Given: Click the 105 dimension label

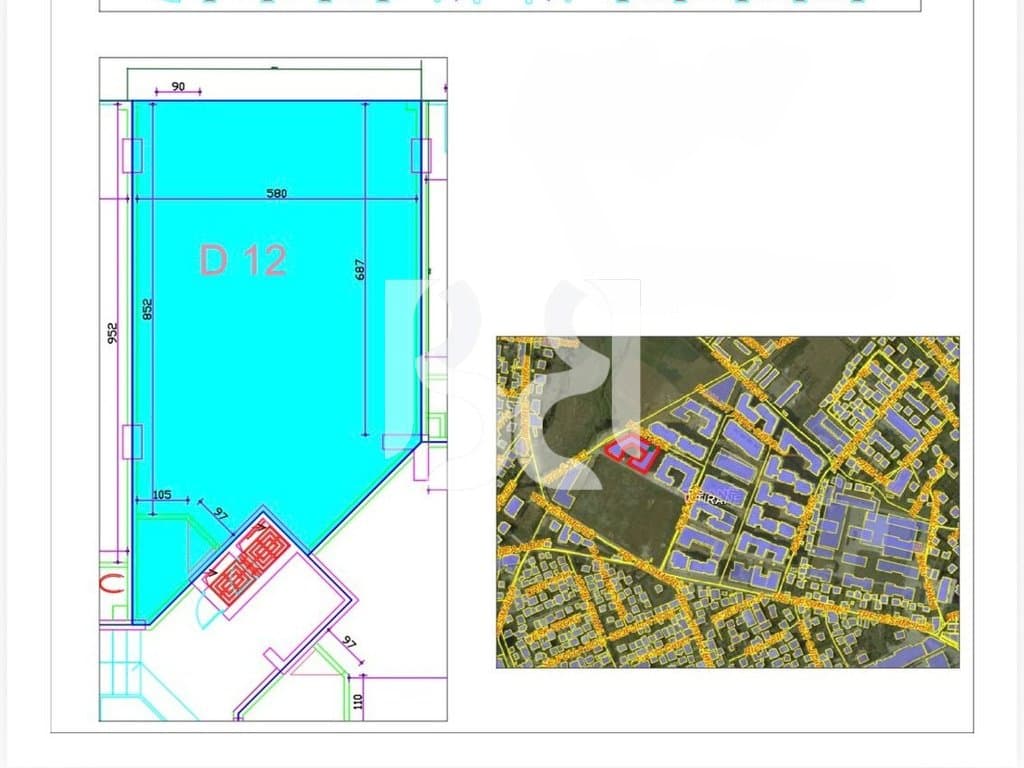Looking at the screenshot, I should point(161,494).
